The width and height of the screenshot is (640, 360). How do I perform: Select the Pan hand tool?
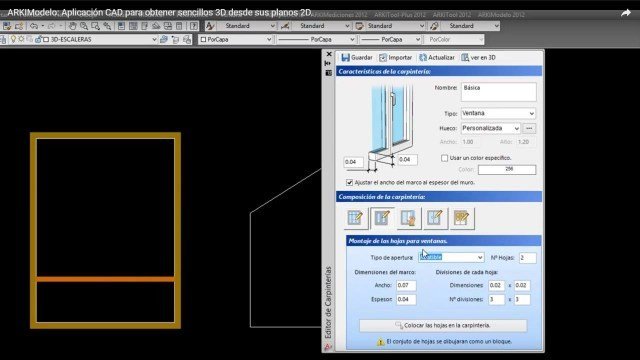pos(72,26)
